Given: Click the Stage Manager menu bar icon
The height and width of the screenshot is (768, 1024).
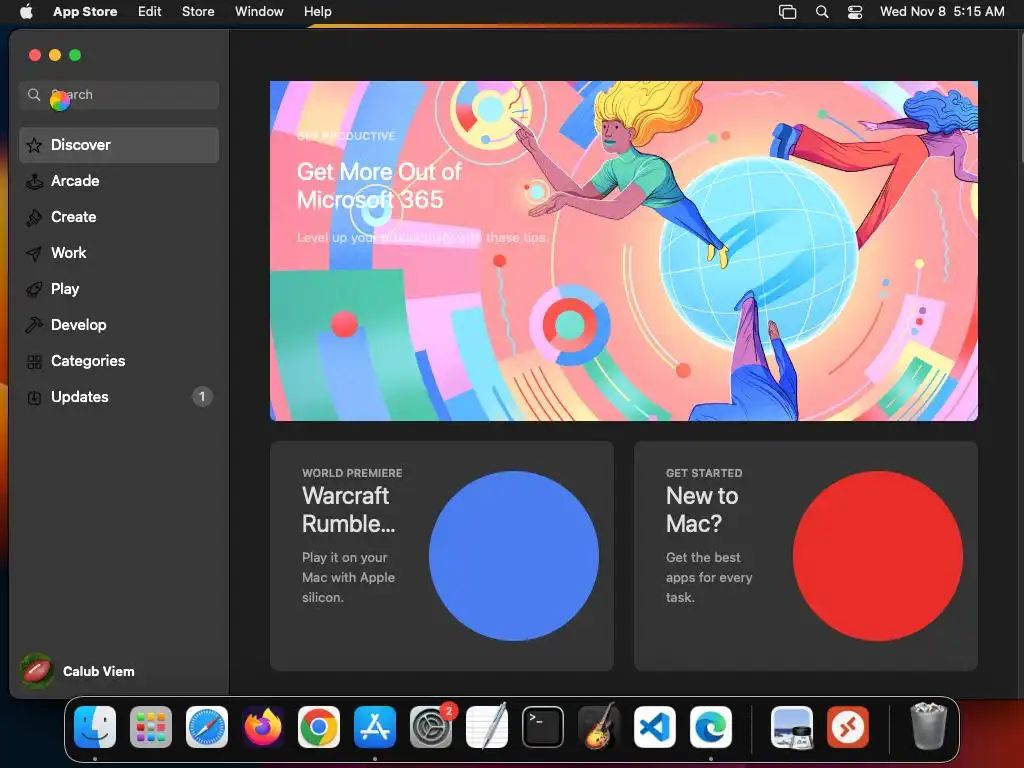Looking at the screenshot, I should click(x=788, y=11).
